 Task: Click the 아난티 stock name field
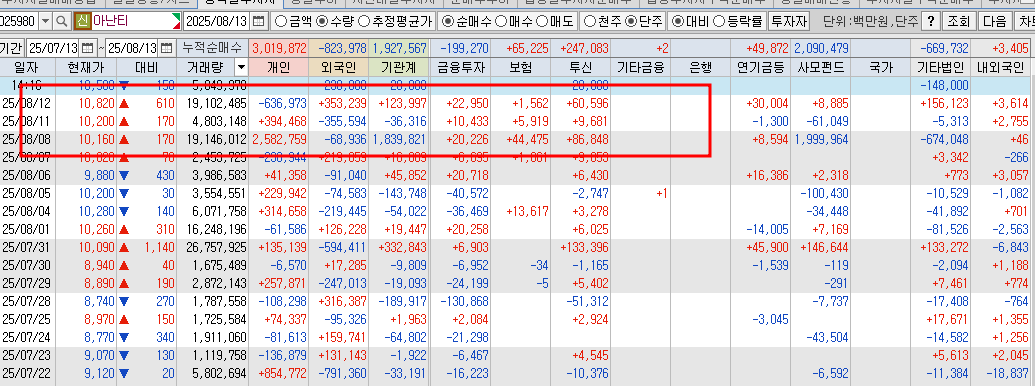[135, 21]
